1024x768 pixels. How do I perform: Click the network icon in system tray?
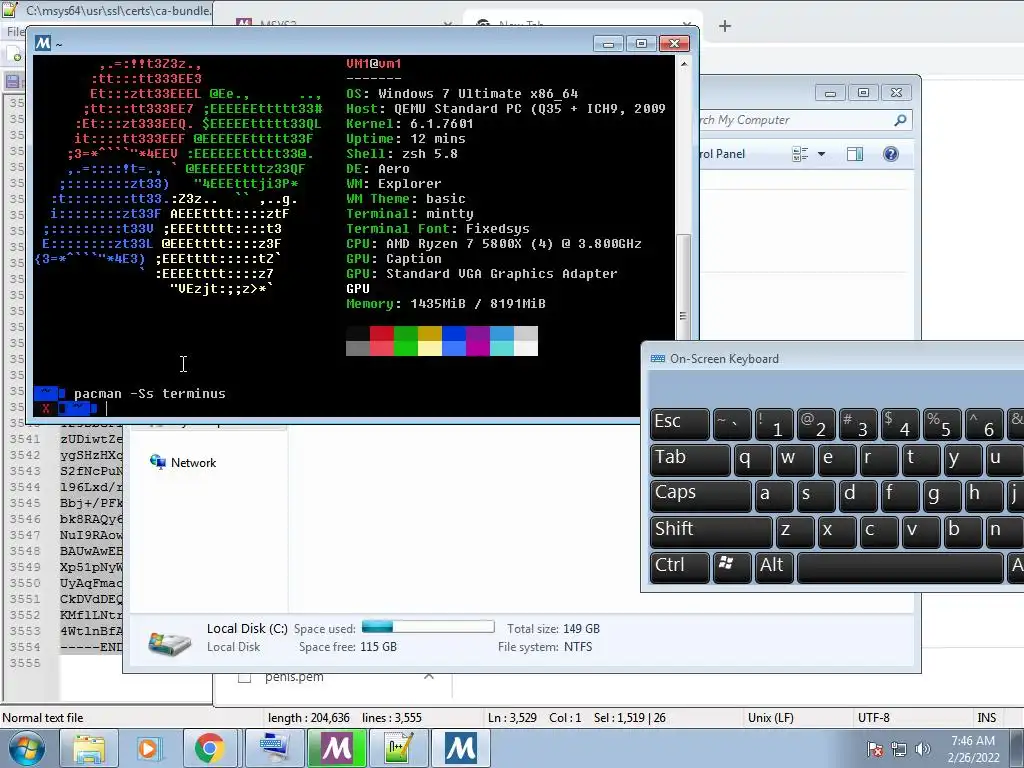pos(899,749)
